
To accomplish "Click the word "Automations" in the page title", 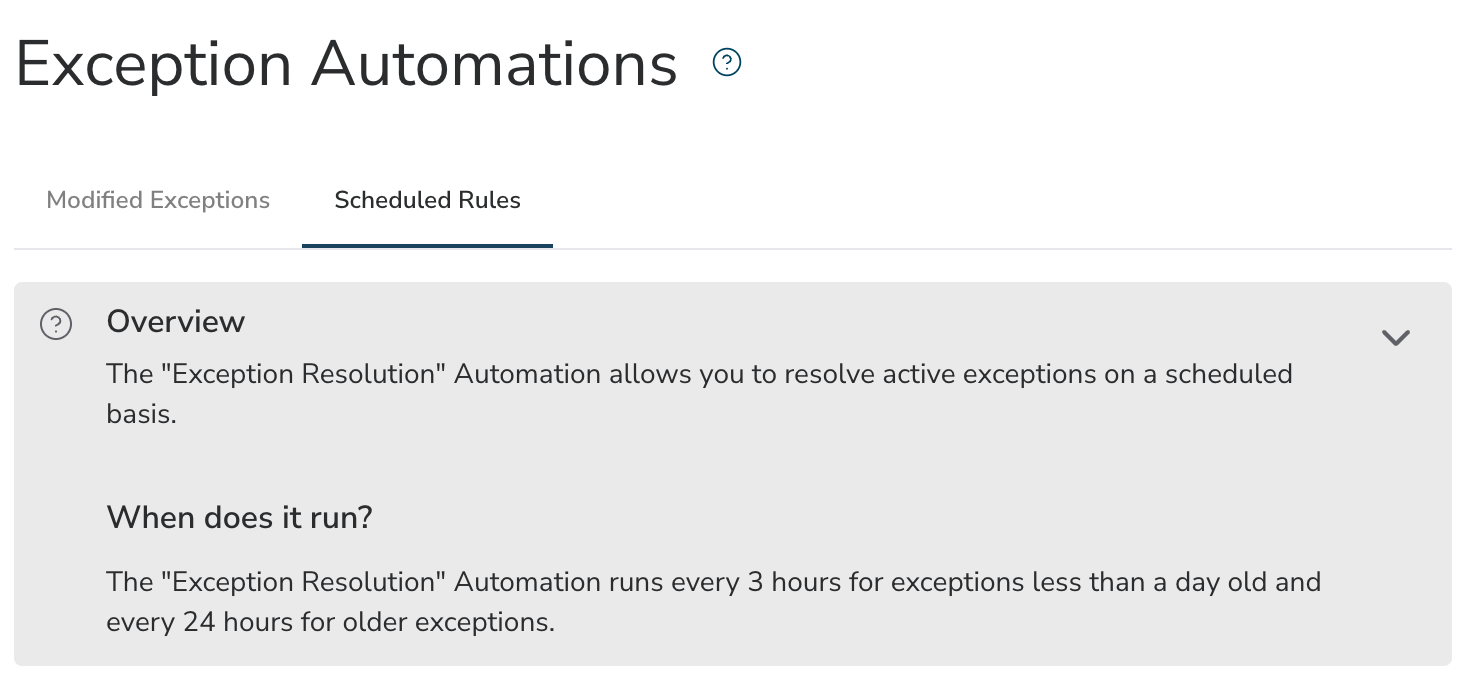I will pos(495,65).
